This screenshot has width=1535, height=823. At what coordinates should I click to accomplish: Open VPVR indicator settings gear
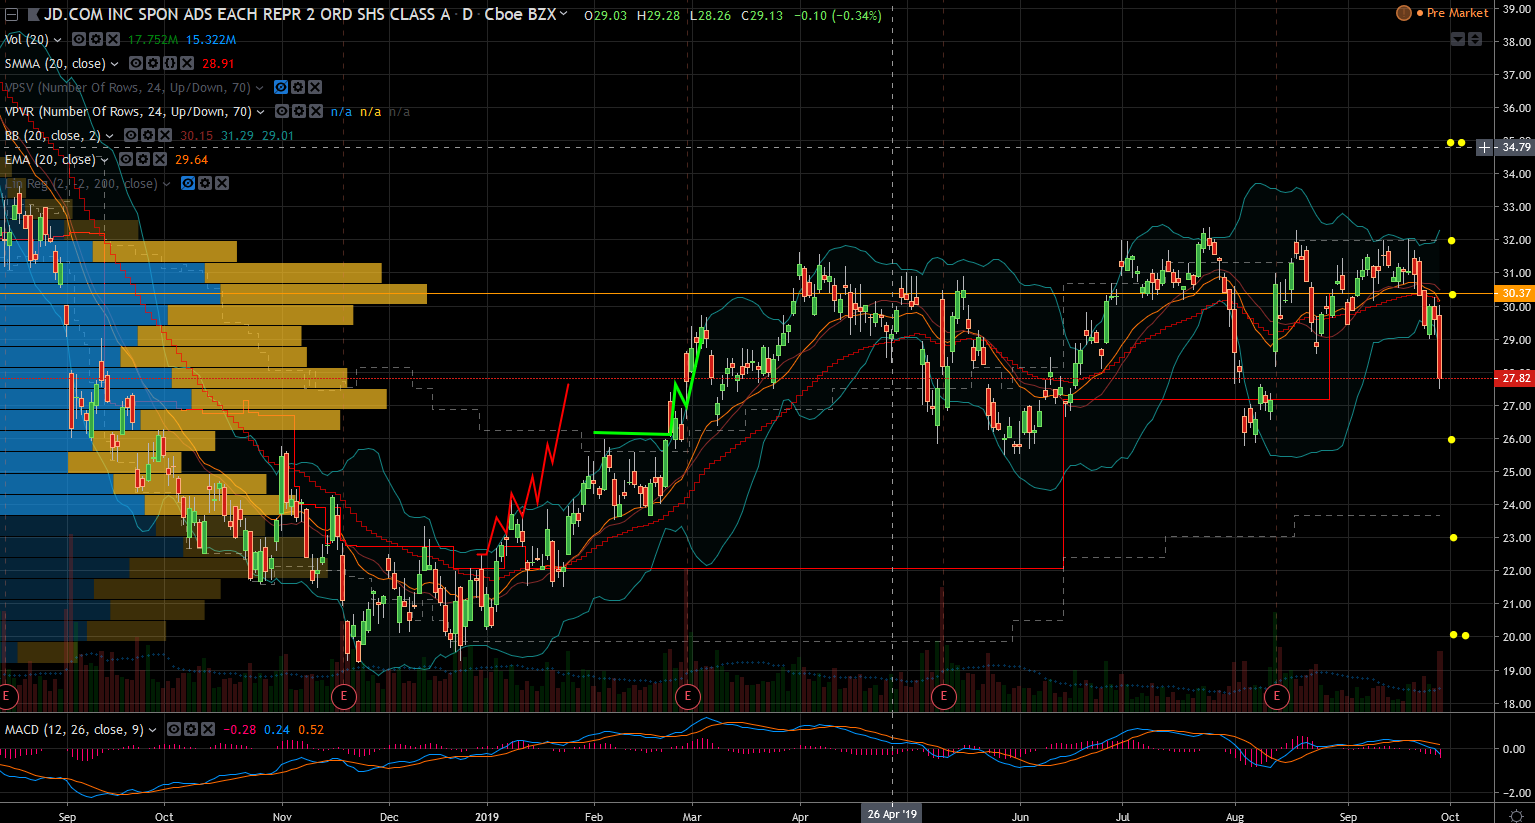[299, 112]
